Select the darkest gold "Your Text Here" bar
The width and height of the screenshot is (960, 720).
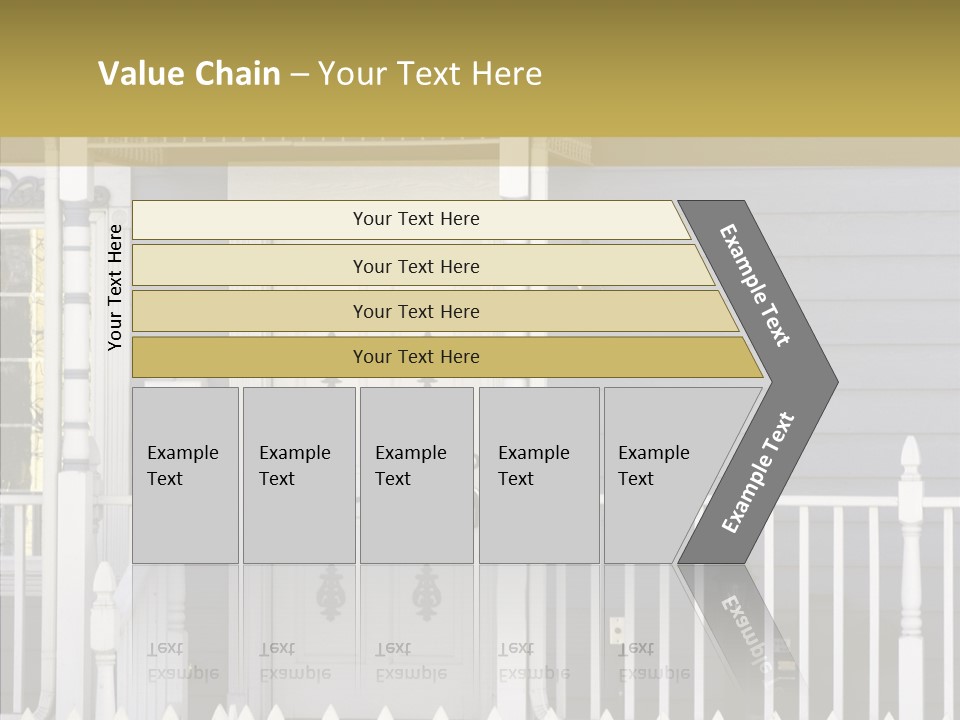coord(415,357)
